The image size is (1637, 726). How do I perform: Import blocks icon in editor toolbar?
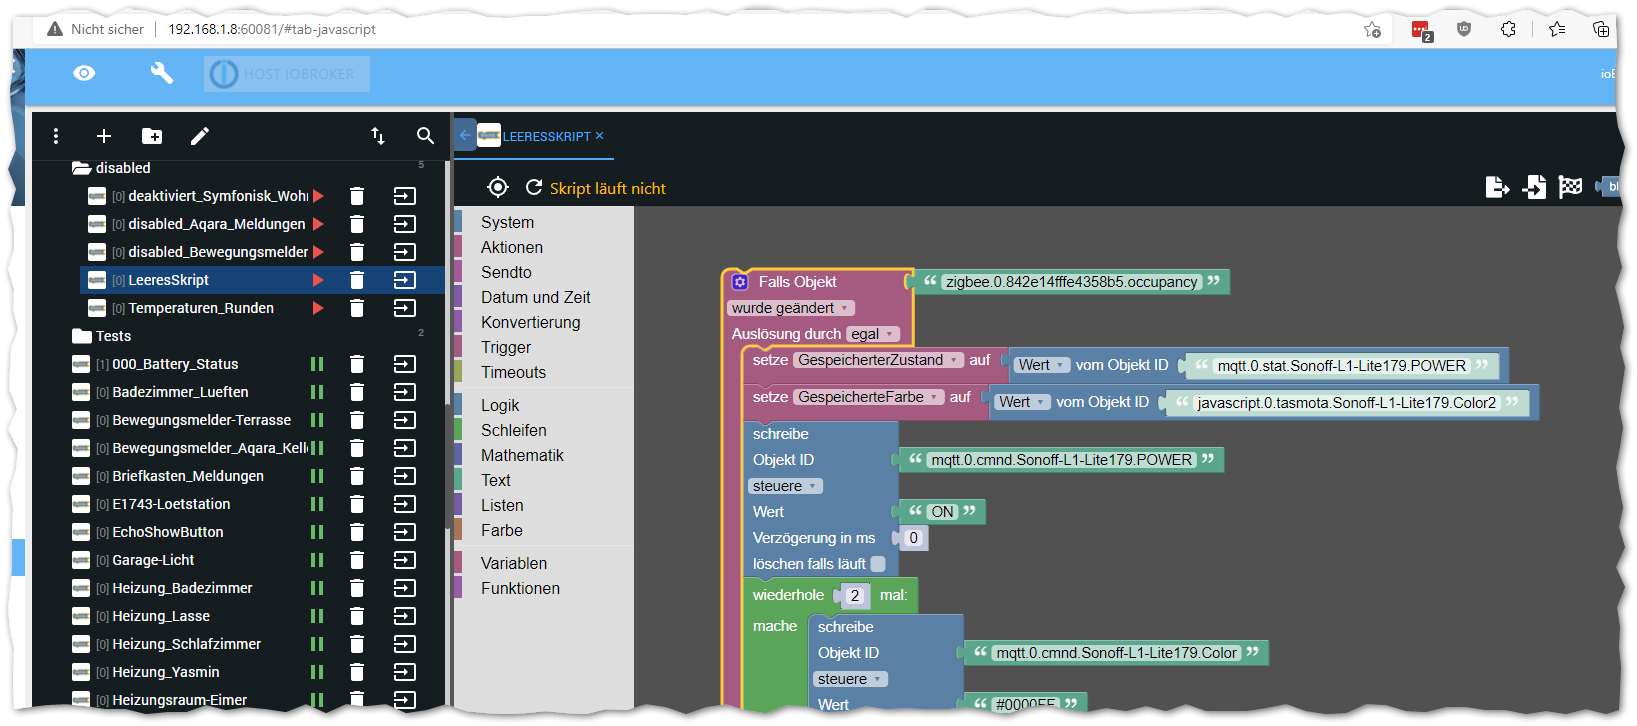[1534, 186]
